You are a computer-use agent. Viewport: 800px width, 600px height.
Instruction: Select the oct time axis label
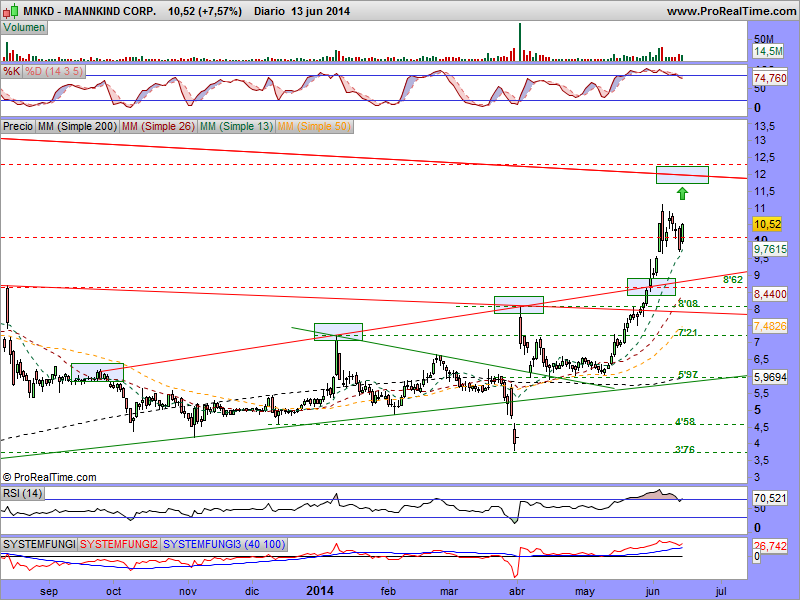pyautogui.click(x=113, y=591)
